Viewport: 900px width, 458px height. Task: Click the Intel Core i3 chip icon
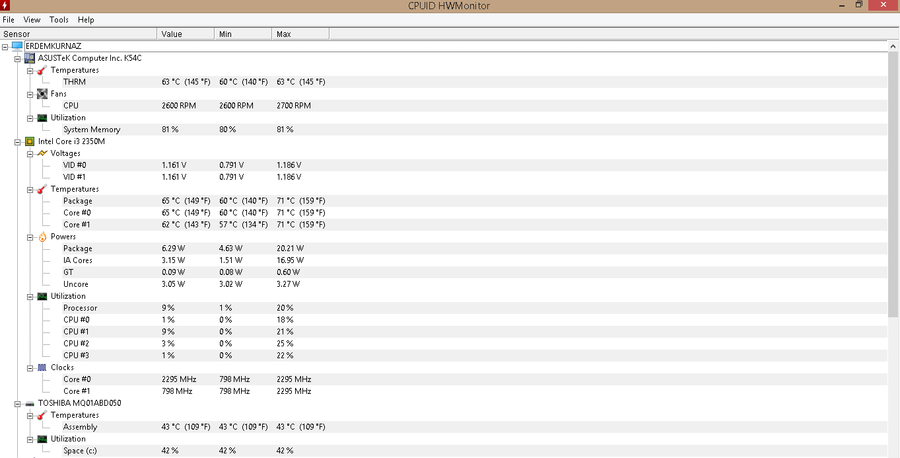[x=30, y=141]
